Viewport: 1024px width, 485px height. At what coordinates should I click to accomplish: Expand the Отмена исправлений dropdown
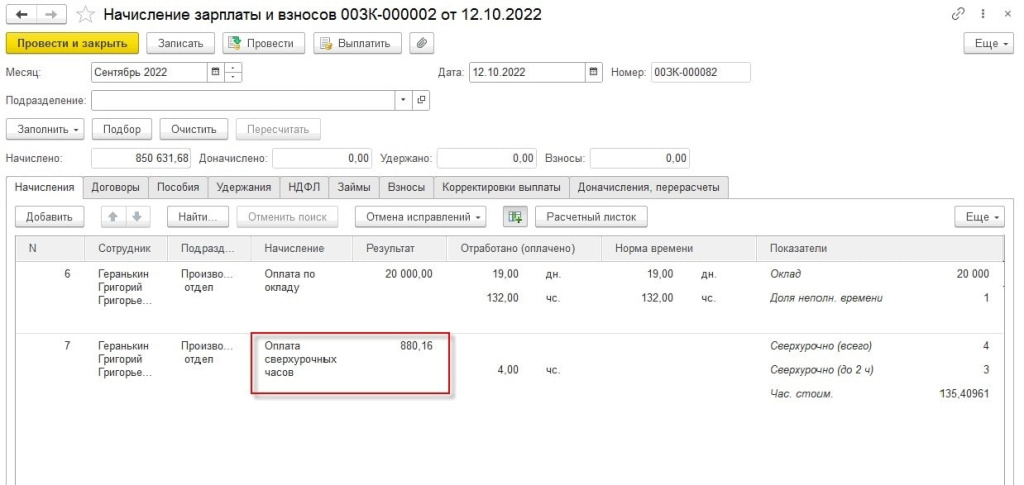[424, 216]
